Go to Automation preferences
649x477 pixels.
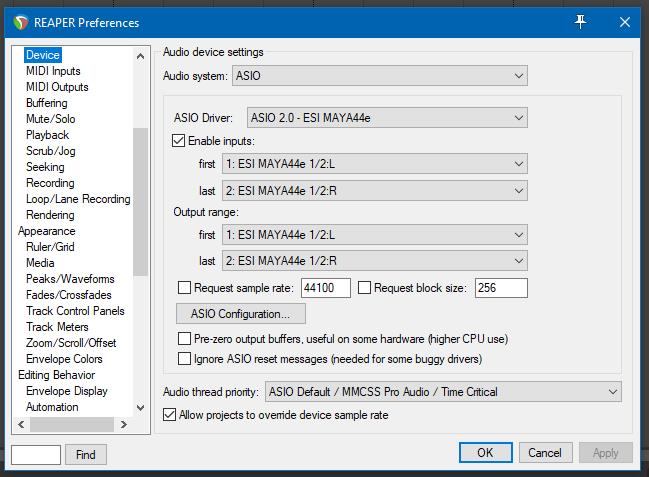[52, 407]
